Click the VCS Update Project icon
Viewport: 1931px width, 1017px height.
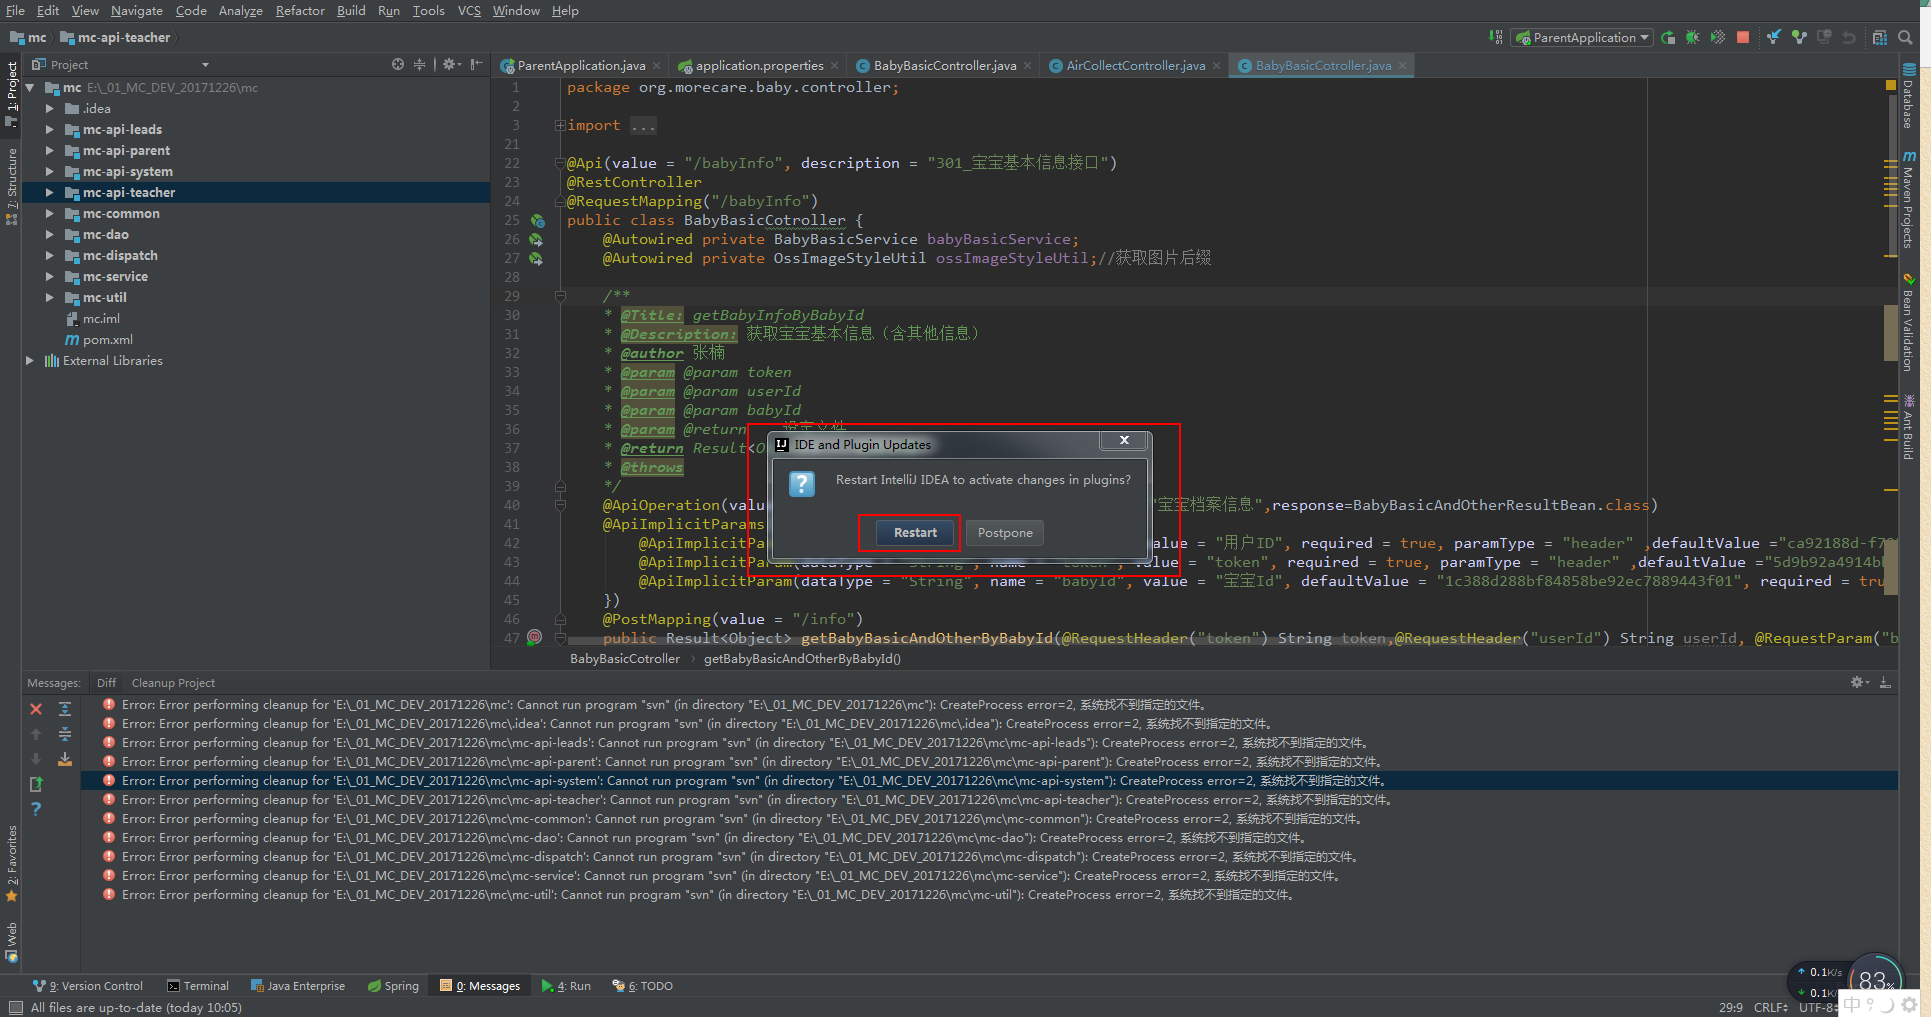tap(1773, 37)
